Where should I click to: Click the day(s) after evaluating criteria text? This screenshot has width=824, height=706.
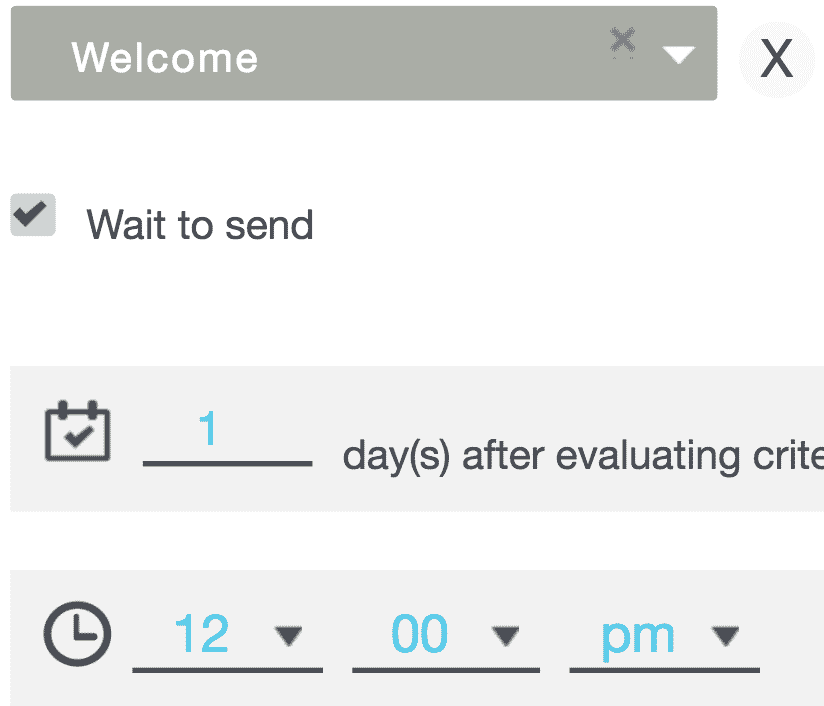click(x=582, y=456)
